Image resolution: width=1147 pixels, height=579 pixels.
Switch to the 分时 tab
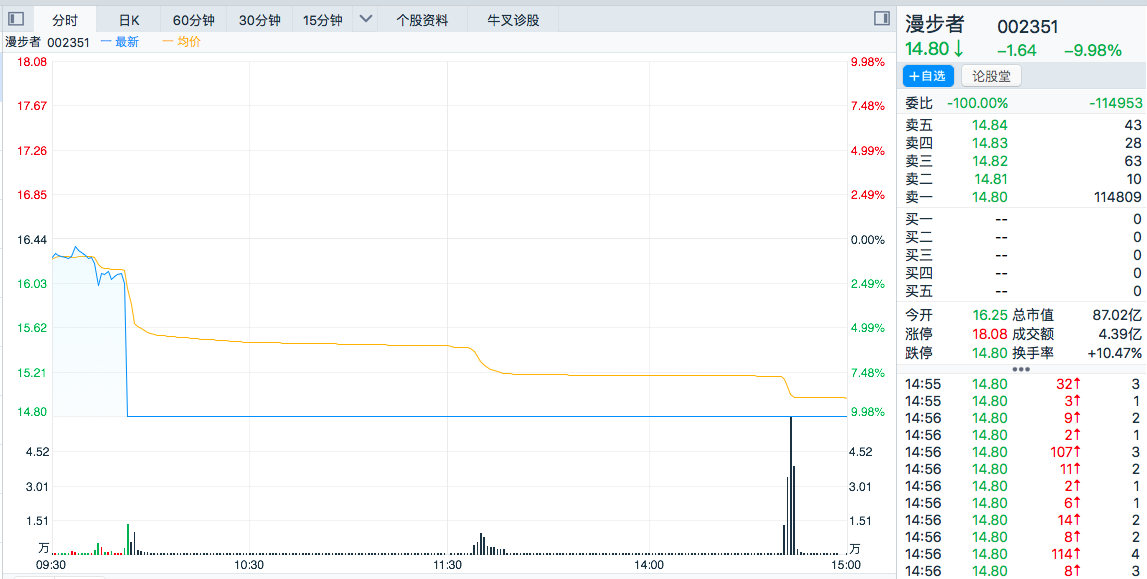(x=65, y=20)
